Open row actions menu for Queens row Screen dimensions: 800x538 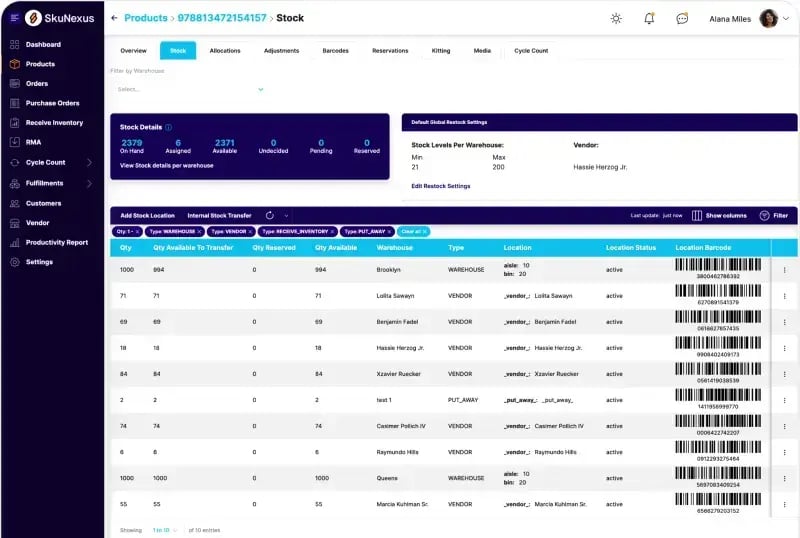(784, 478)
